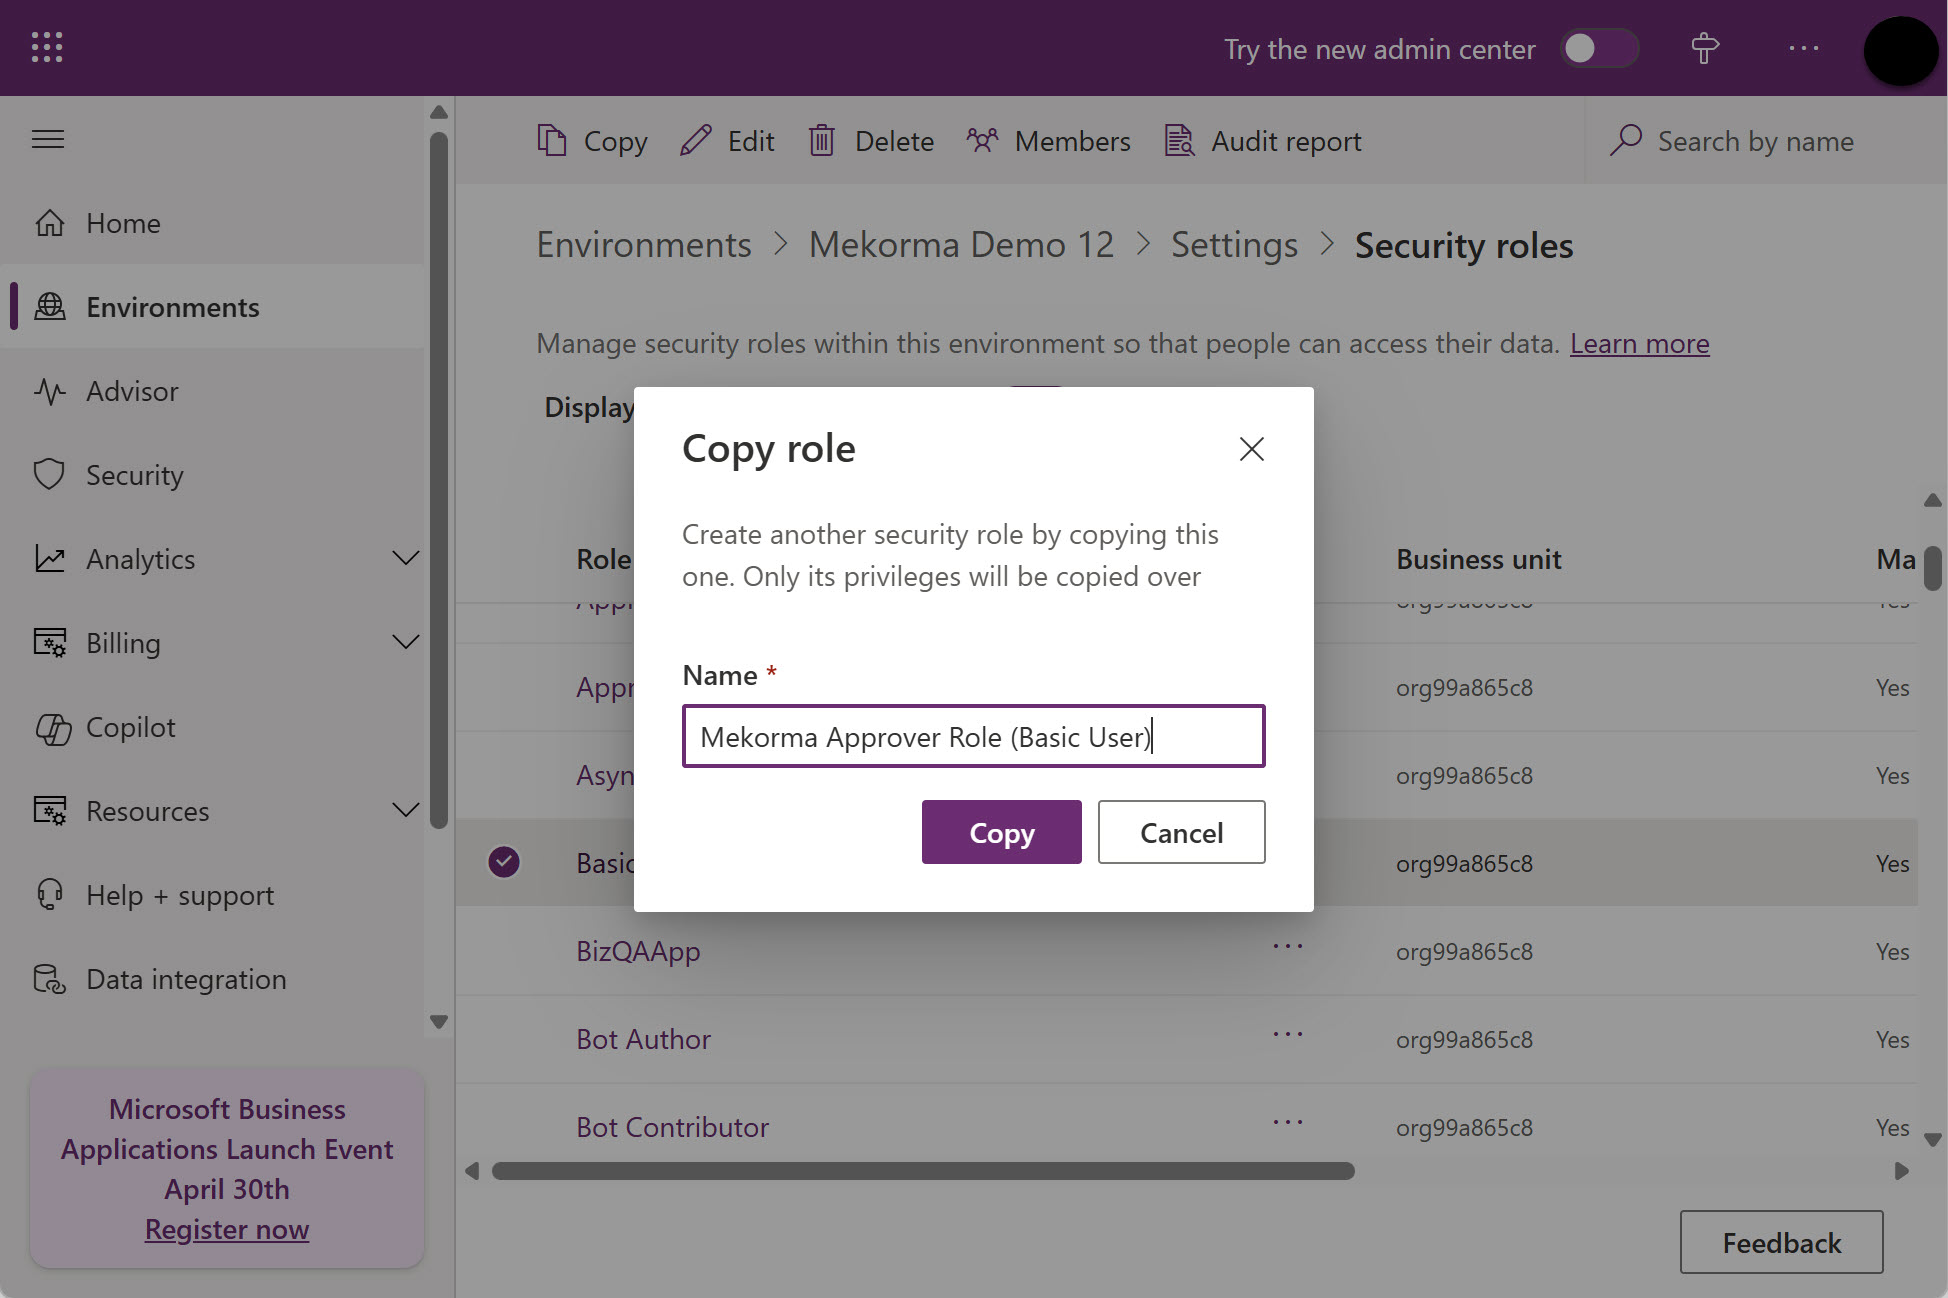Open the app launcher waffle icon
This screenshot has width=1948, height=1298.
47,47
